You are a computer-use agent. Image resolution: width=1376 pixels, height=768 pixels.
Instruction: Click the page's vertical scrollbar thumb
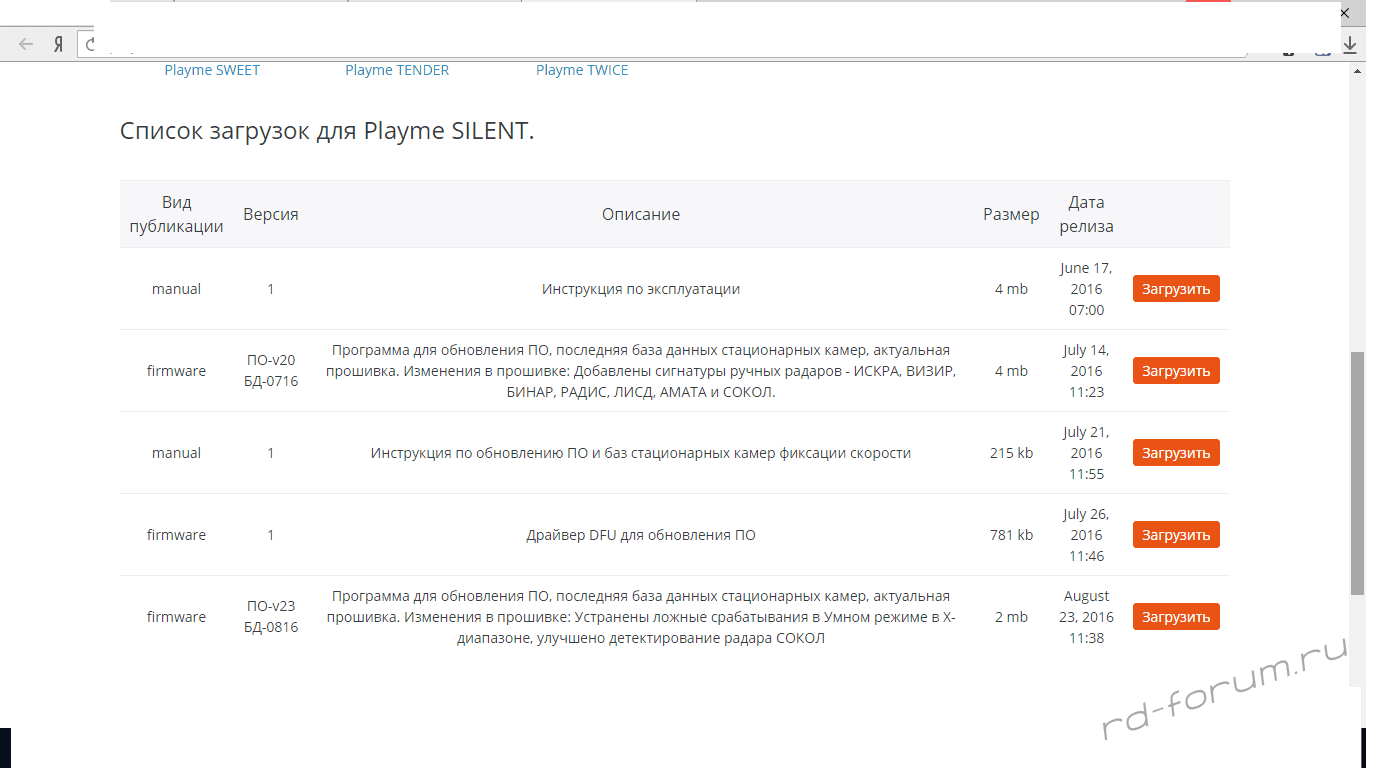(1357, 470)
